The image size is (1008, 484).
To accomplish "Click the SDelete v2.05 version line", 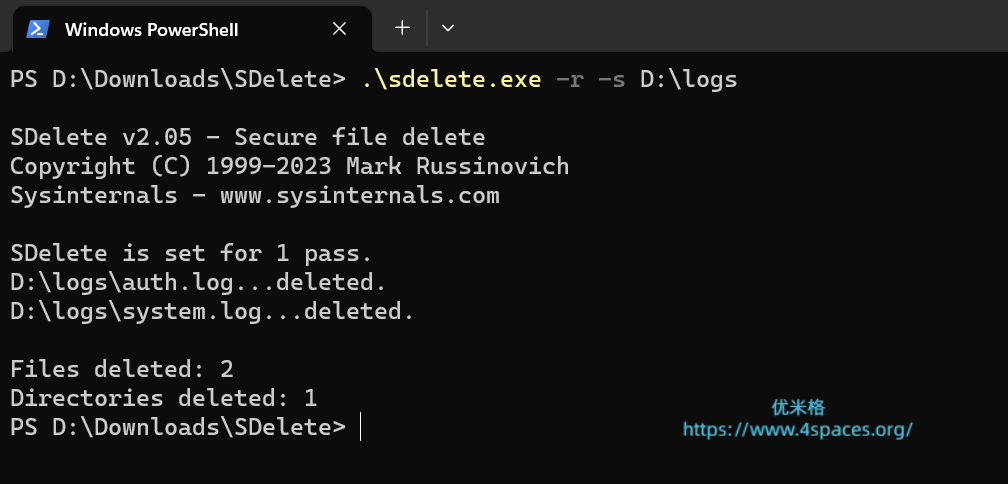I will pos(247,138).
